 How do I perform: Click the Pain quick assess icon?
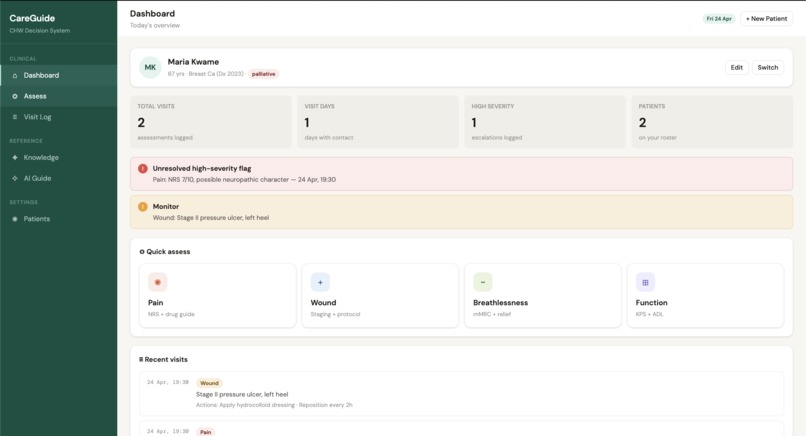pos(157,282)
